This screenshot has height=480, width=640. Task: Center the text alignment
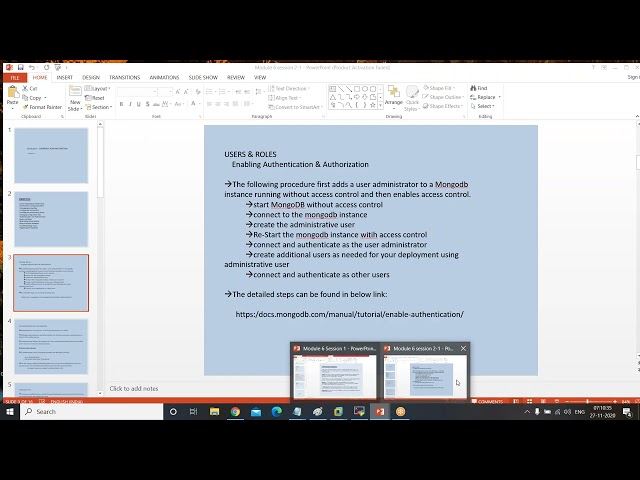(x=218, y=104)
